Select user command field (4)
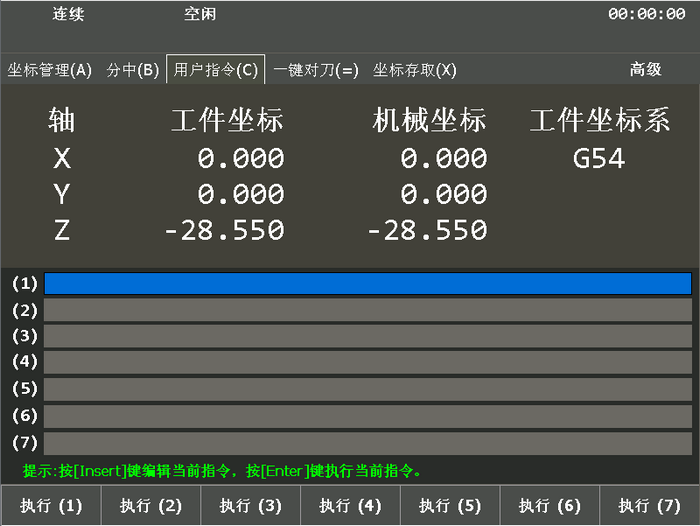Image resolution: width=700 pixels, height=526 pixels. (368, 362)
